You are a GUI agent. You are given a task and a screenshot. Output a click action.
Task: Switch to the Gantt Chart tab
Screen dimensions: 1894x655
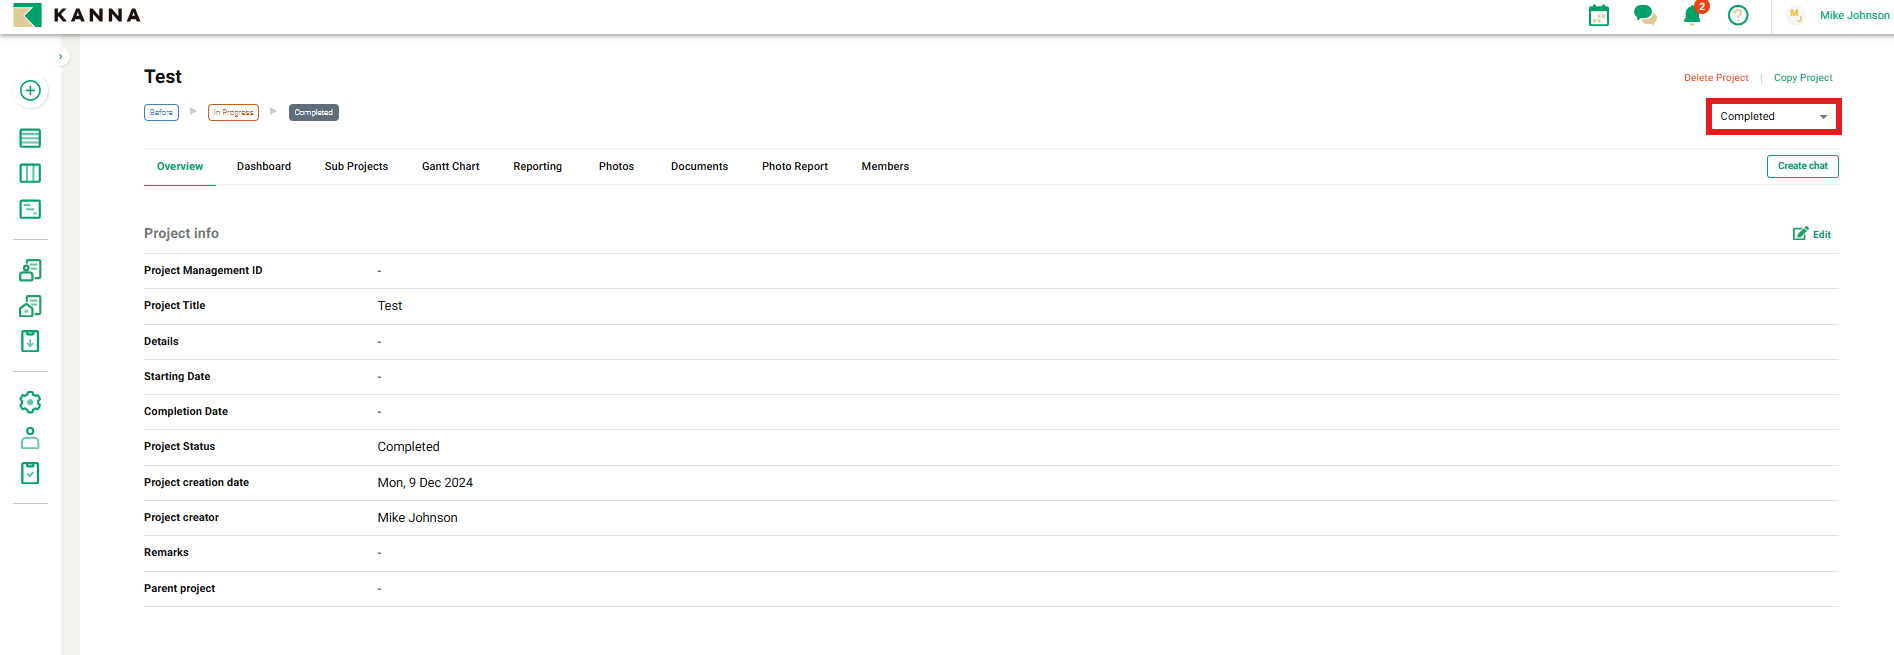coord(450,167)
